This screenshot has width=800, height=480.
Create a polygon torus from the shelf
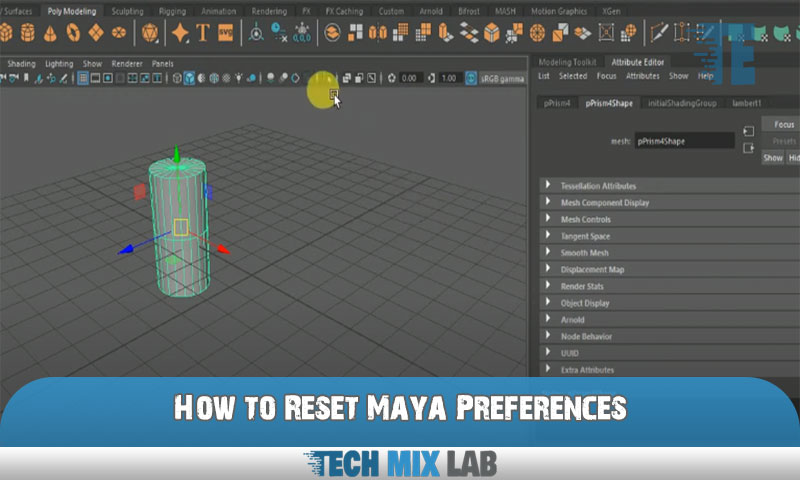(73, 33)
